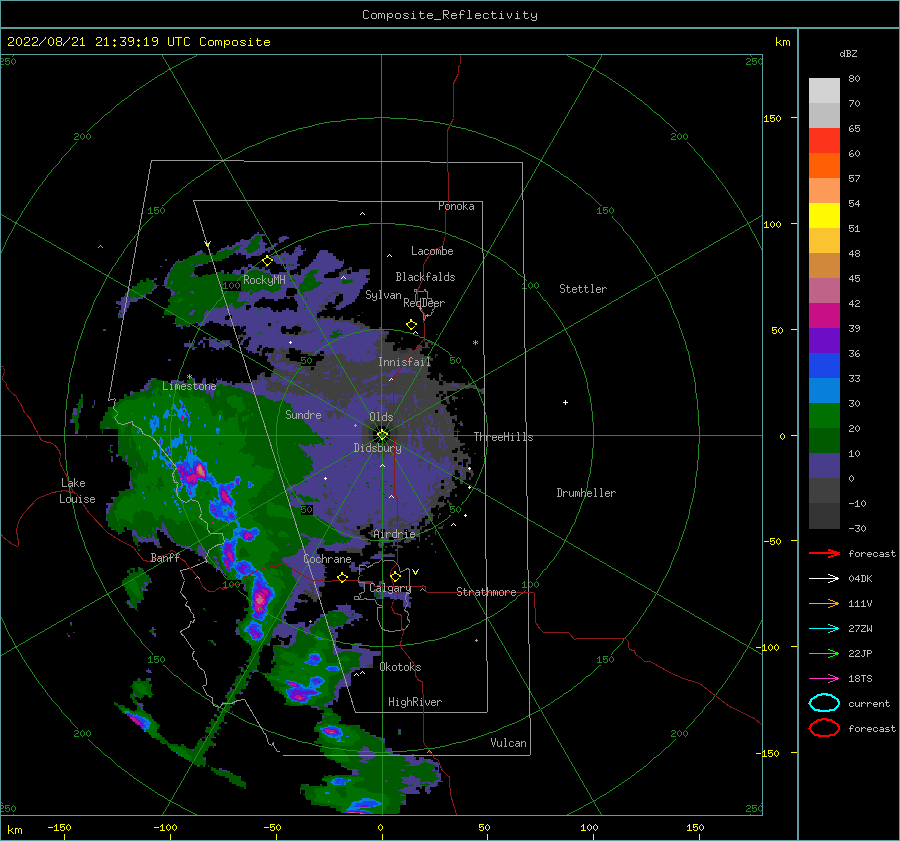Select the ThreeHills label
This screenshot has width=900, height=841.
coord(503,437)
